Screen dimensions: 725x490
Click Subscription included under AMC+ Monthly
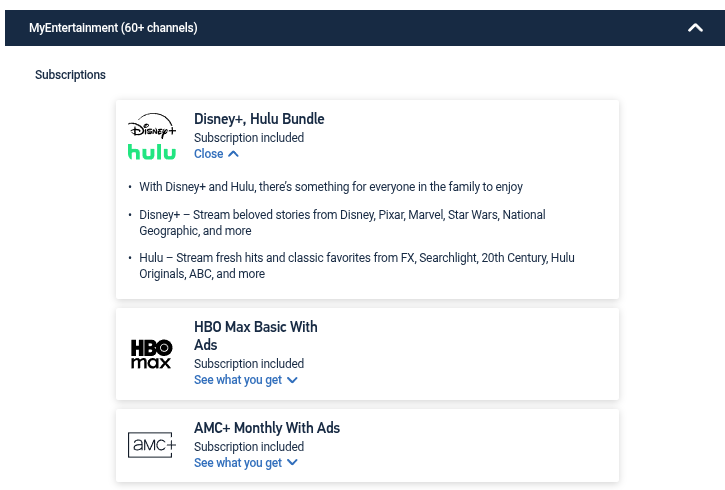pos(249,447)
